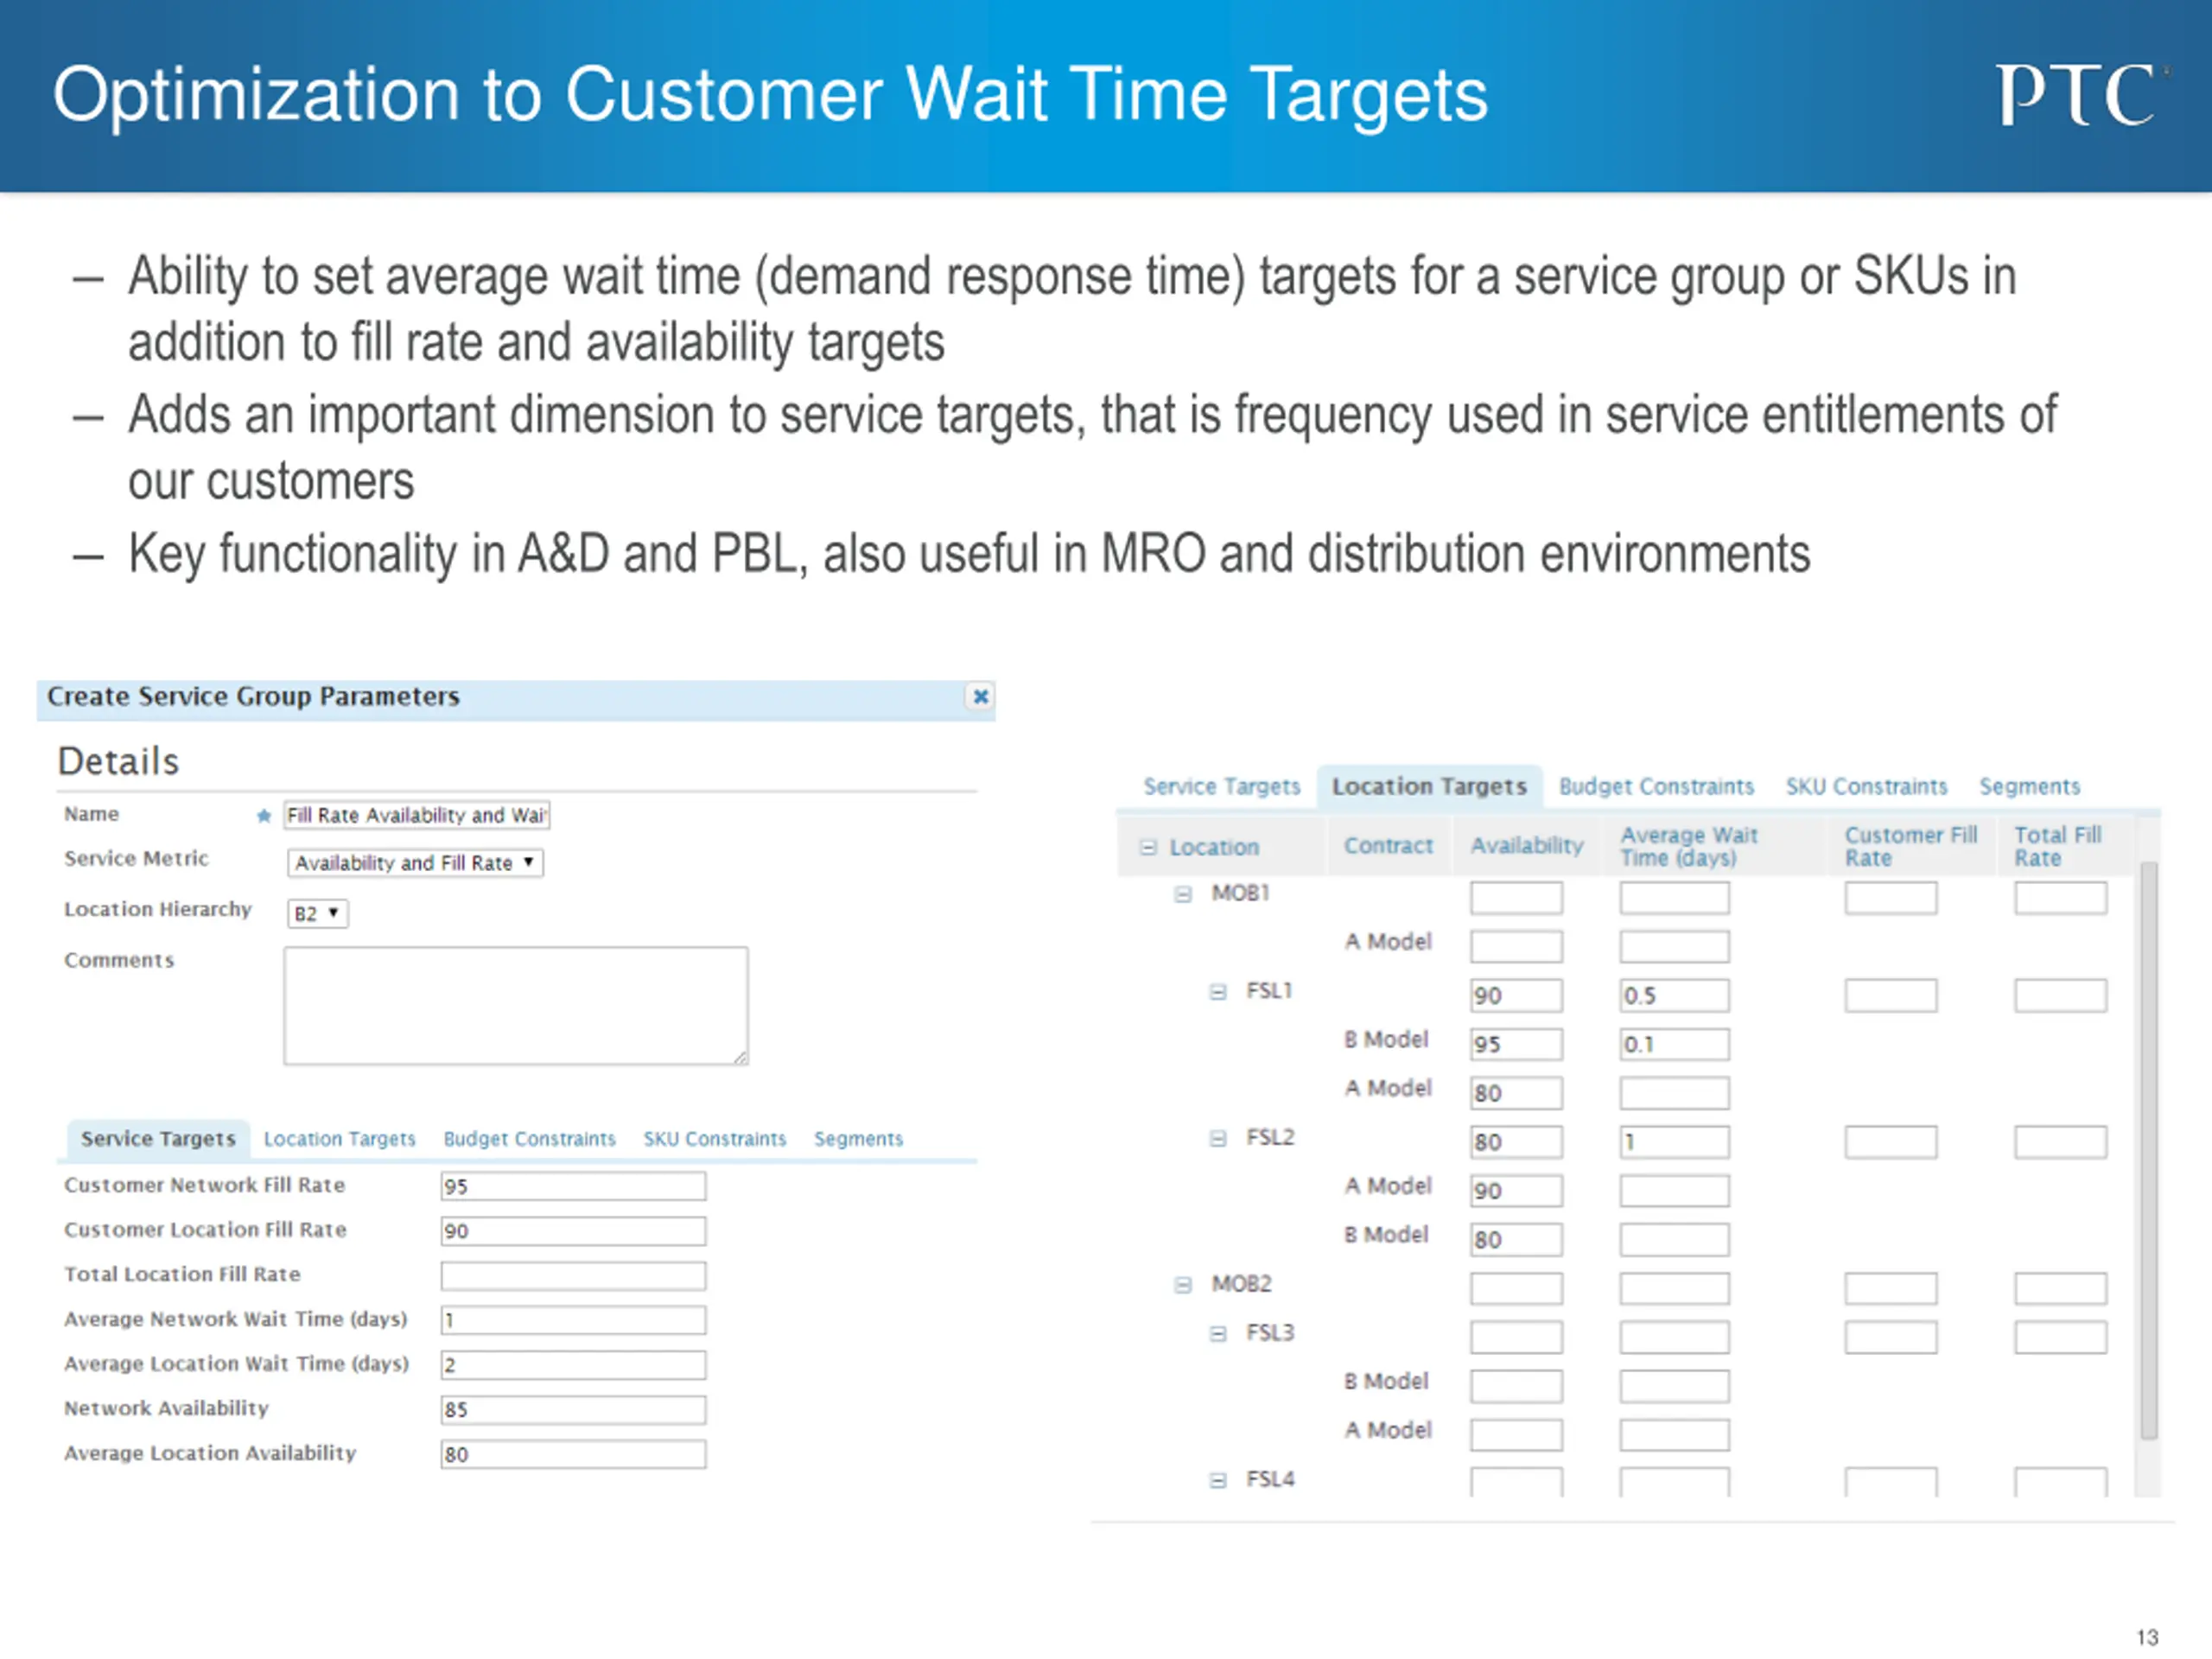
Task: Close the Create Service Group Parameters dialog
Action: tap(980, 696)
